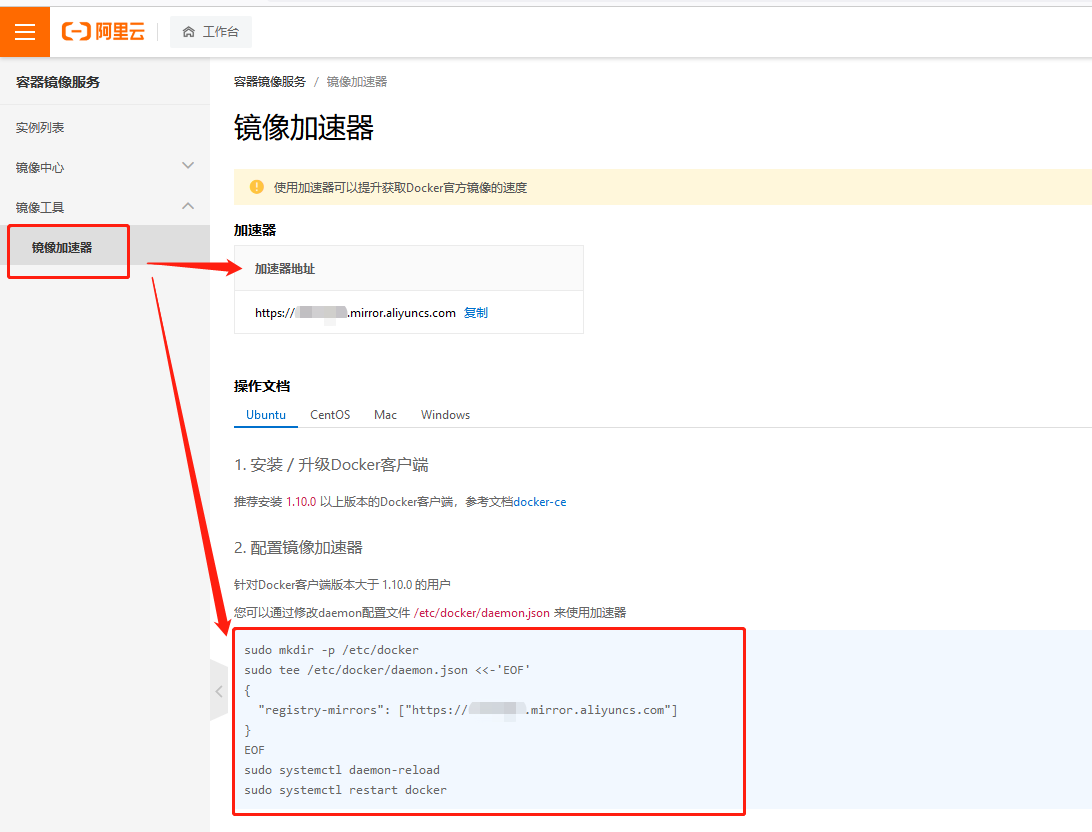Collapse the sidebar with the handle arrow

219,691
